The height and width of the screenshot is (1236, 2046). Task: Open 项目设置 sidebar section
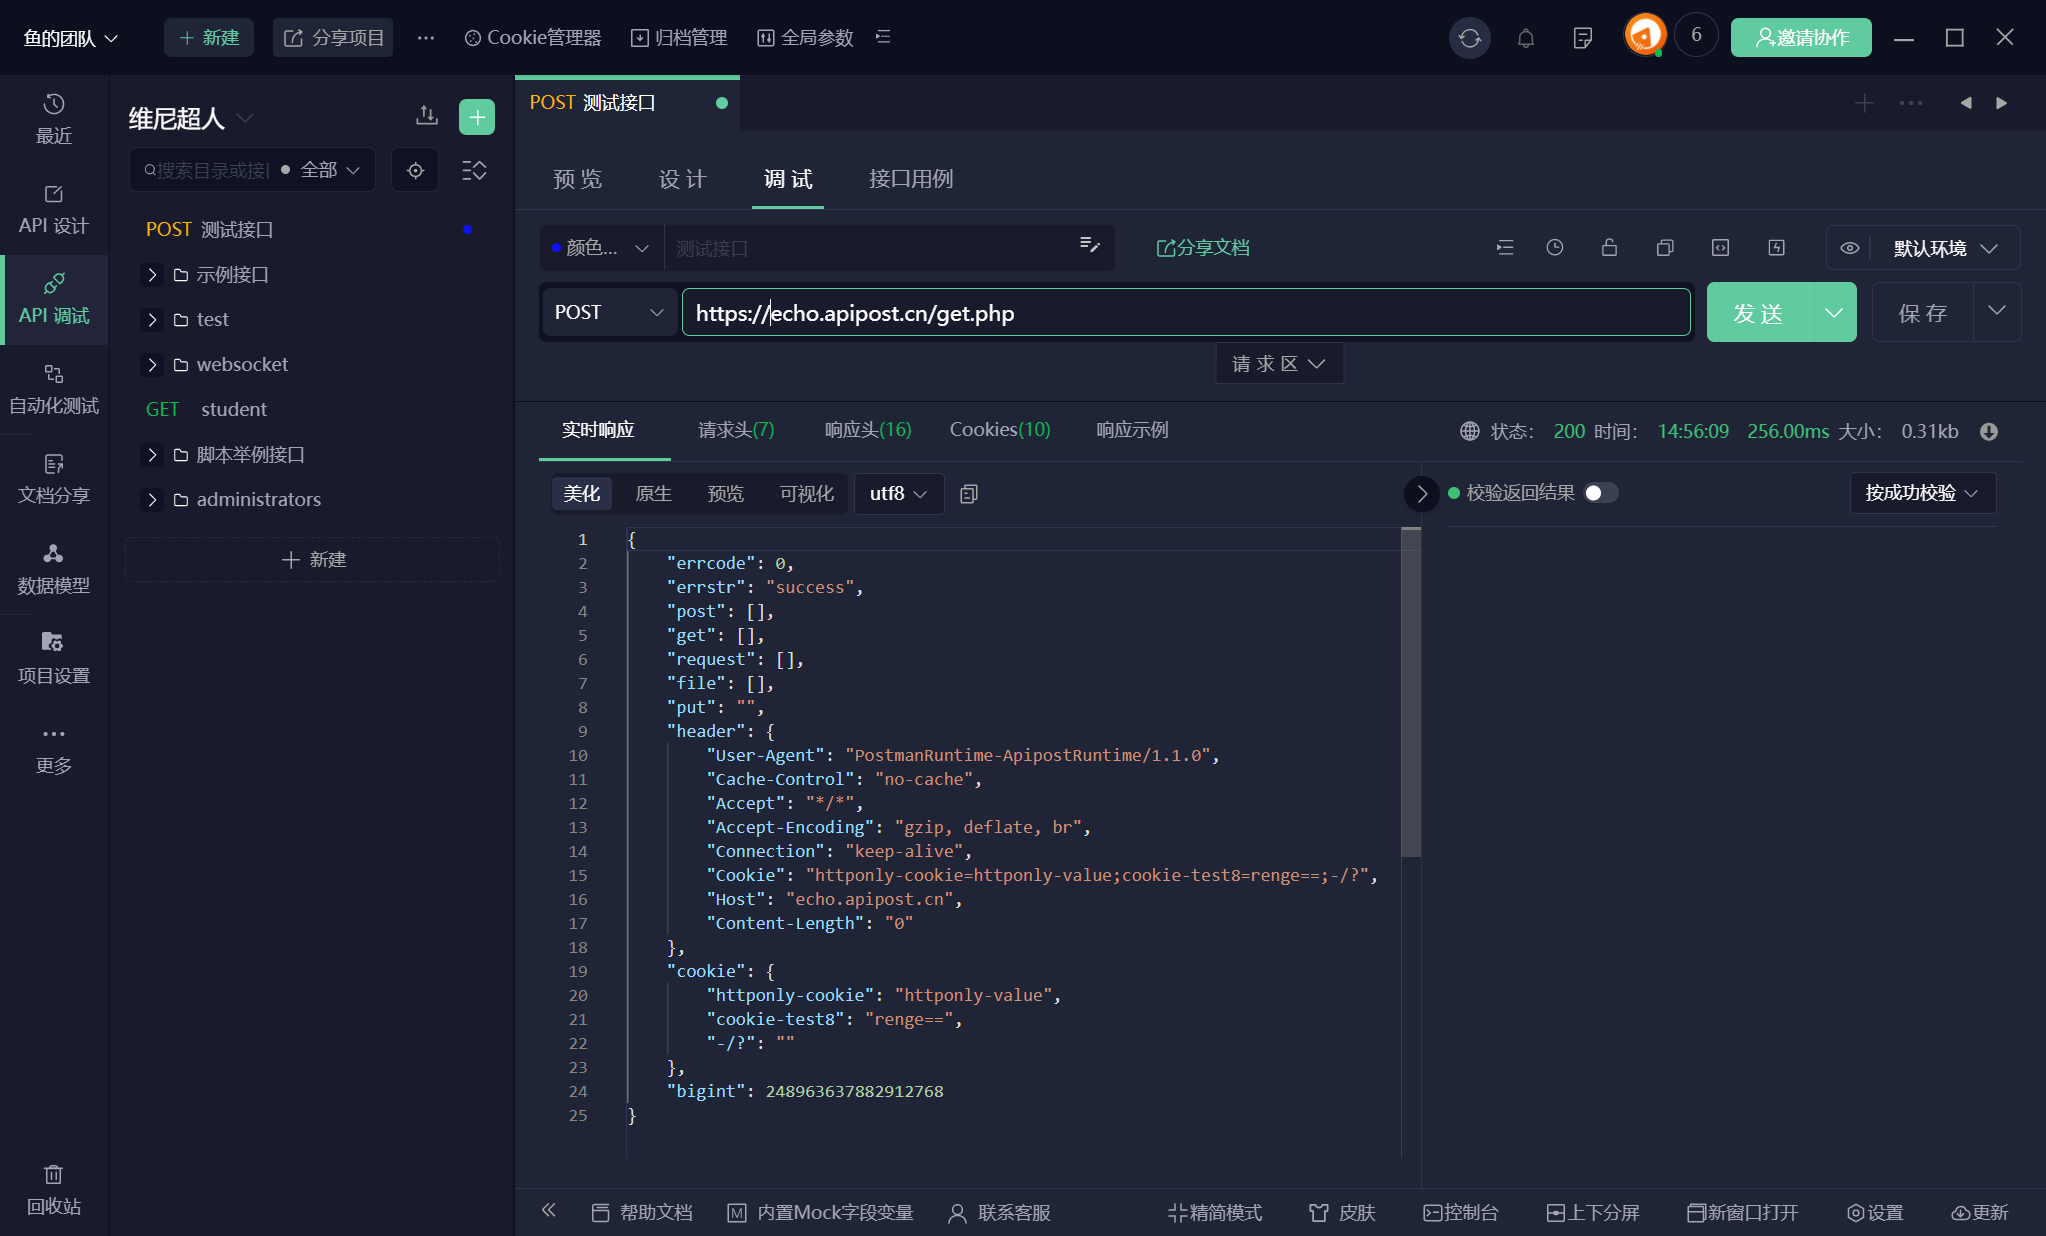point(54,659)
